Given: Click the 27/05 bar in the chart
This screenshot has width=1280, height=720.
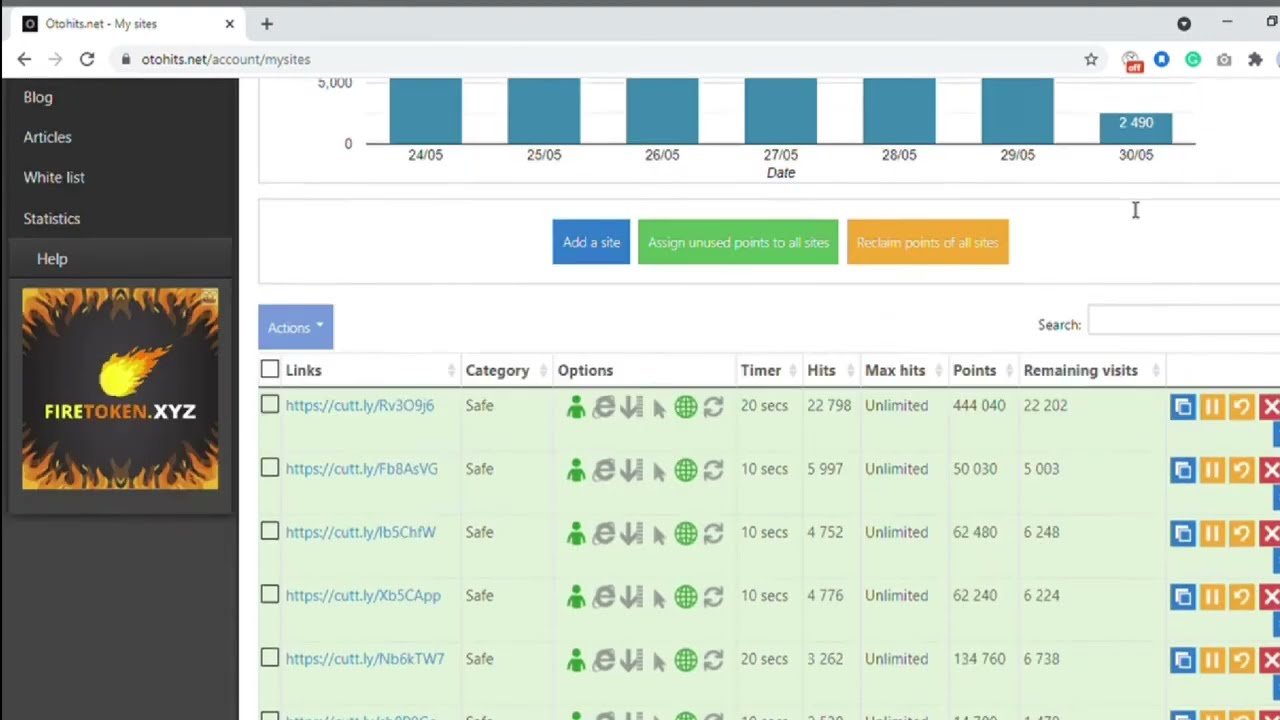Looking at the screenshot, I should tap(780, 111).
